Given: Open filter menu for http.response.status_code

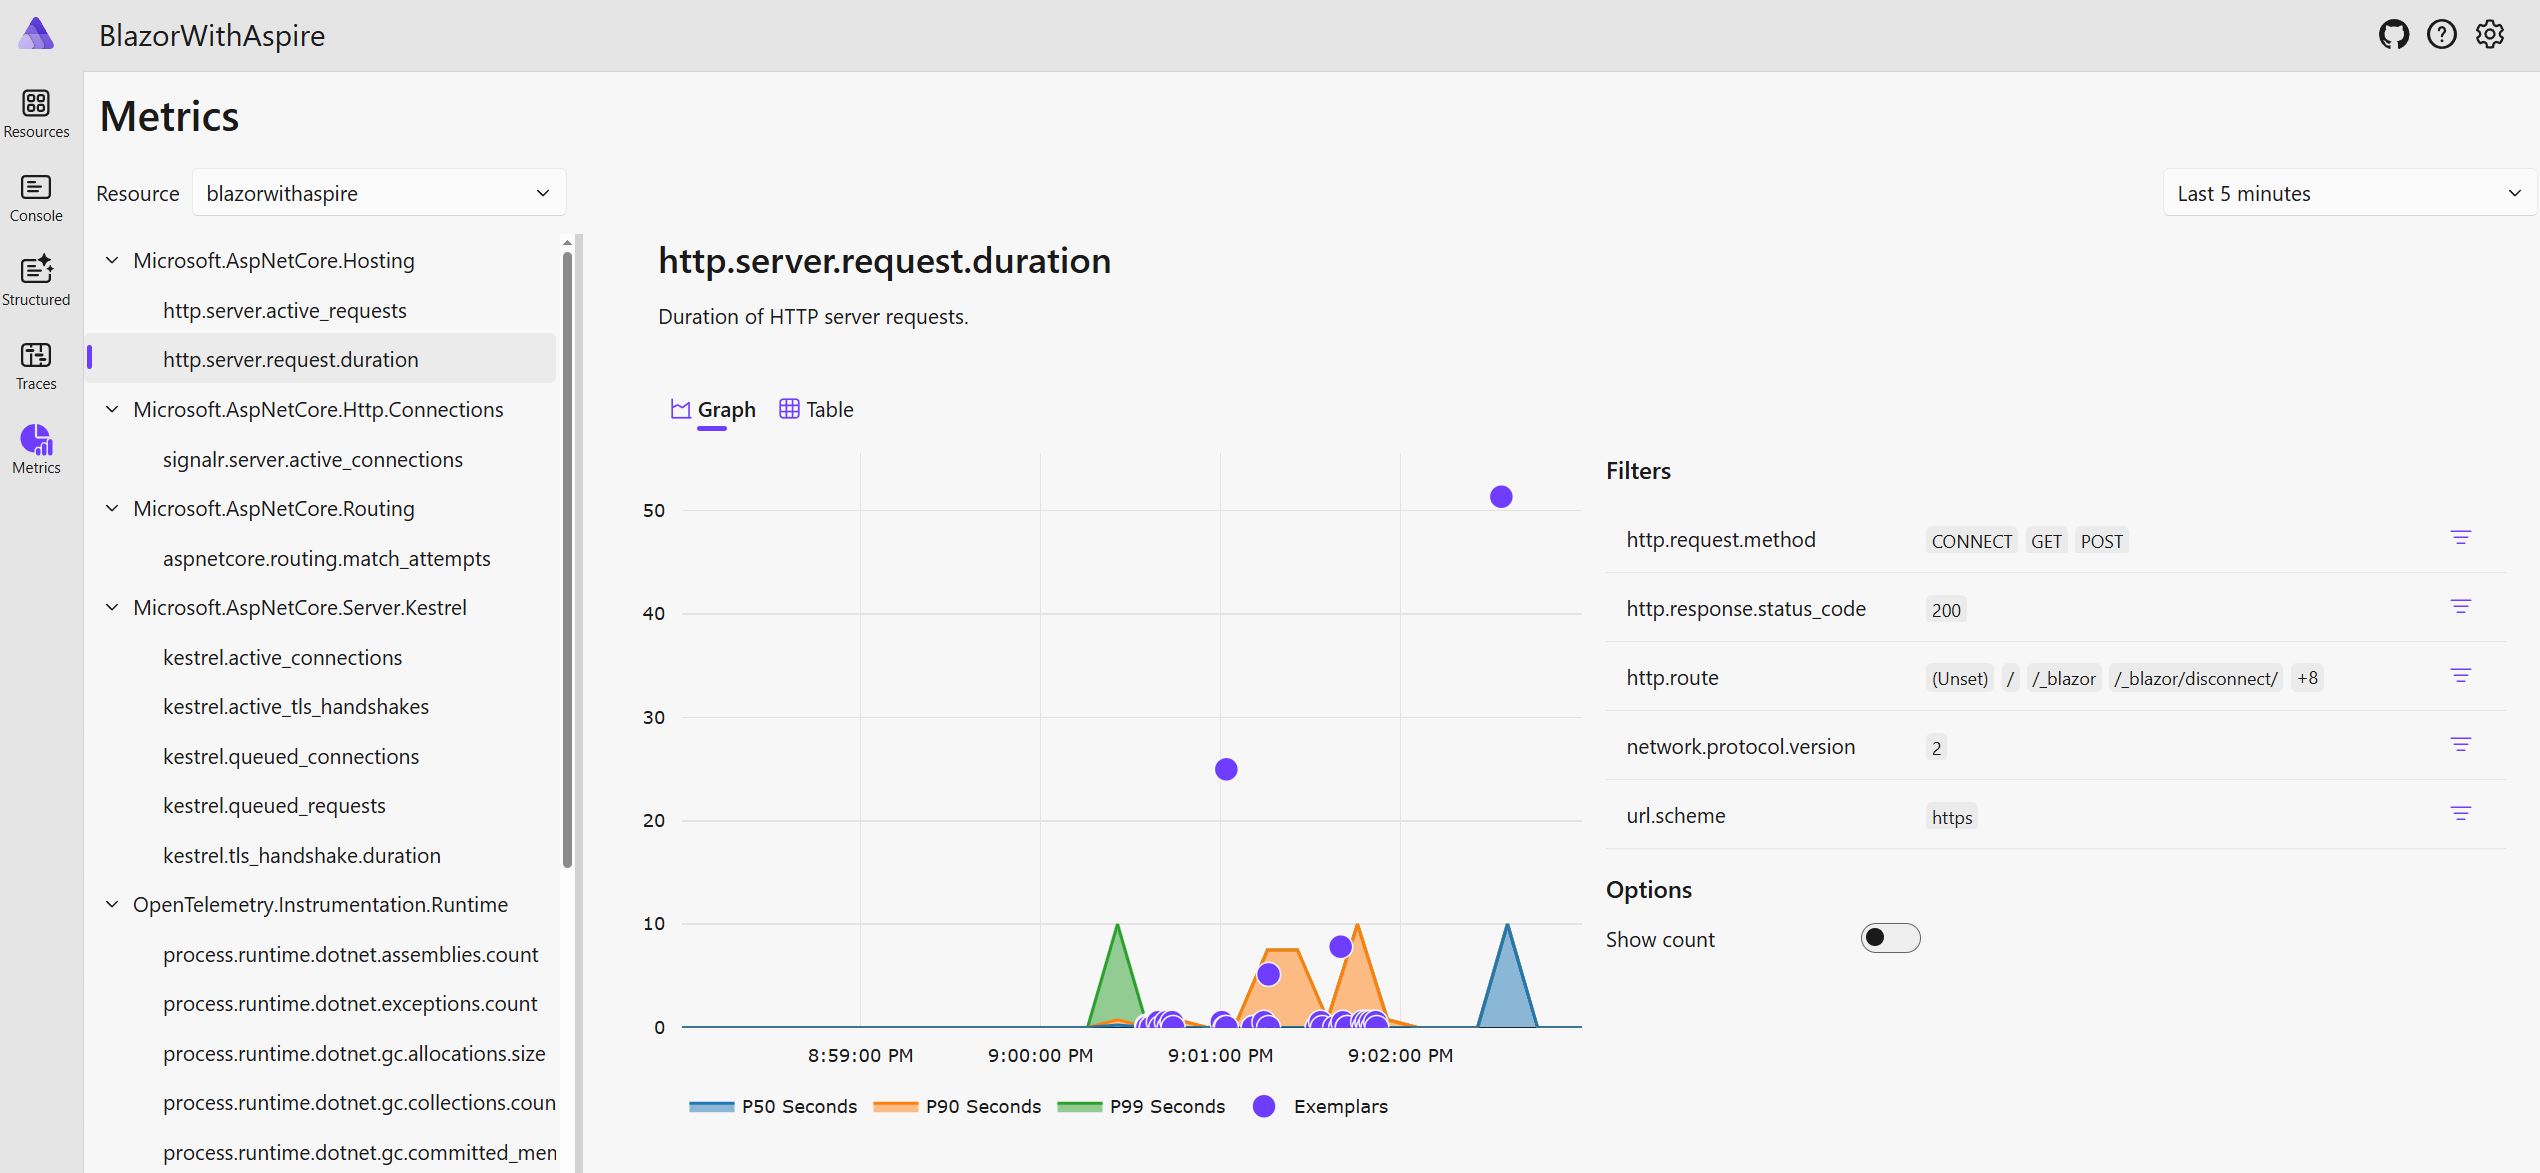Looking at the screenshot, I should (x=2460, y=607).
